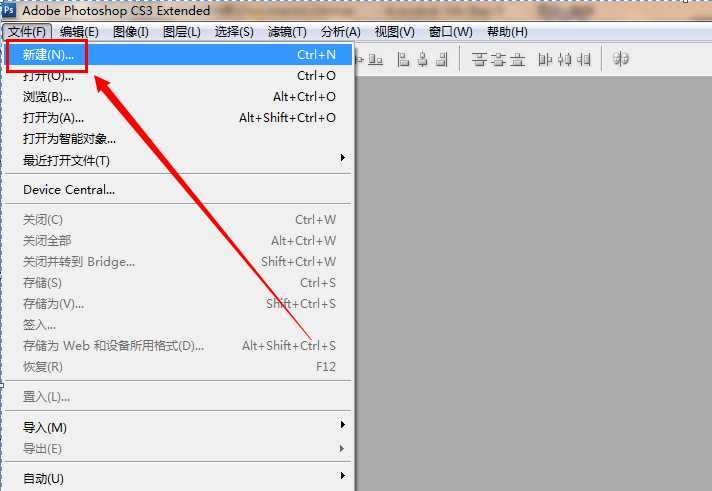Screen dimensions: 712x491
Task: Click the Auto-Align Layers icon
Action: pyautogui.click(x=620, y=59)
